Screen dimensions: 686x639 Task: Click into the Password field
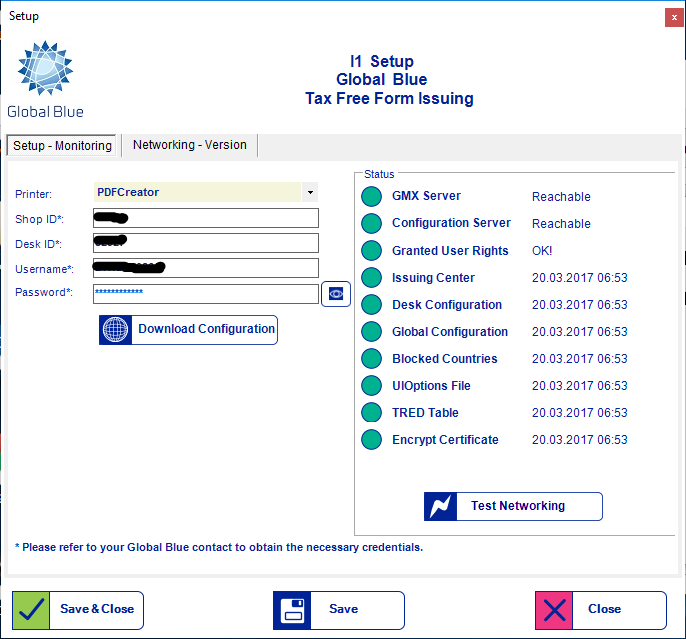point(205,294)
